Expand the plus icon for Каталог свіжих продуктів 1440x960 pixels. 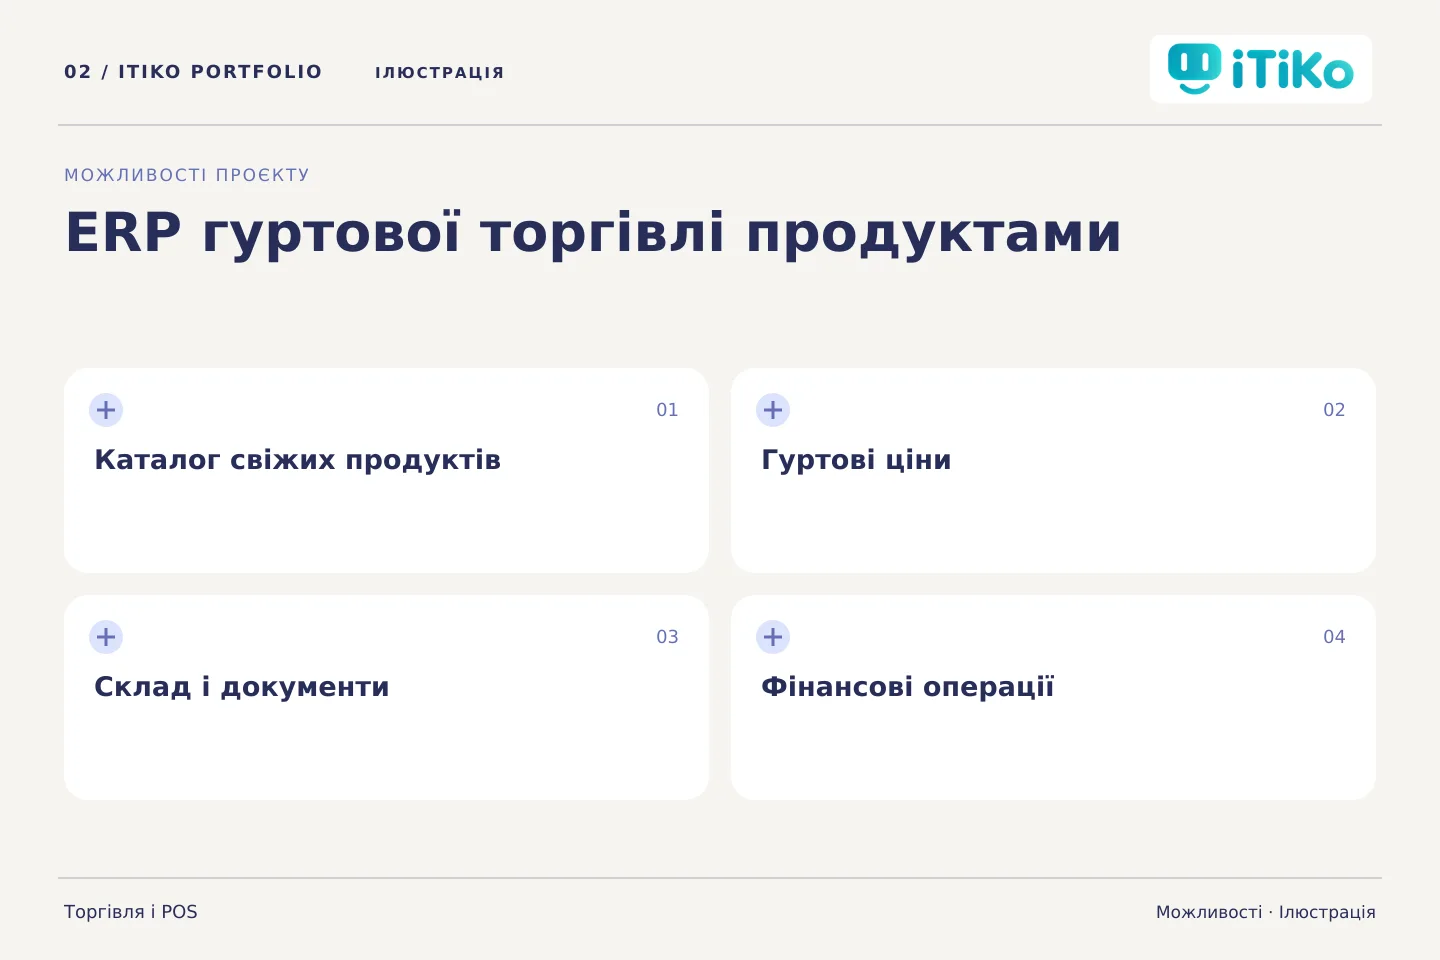pos(106,410)
